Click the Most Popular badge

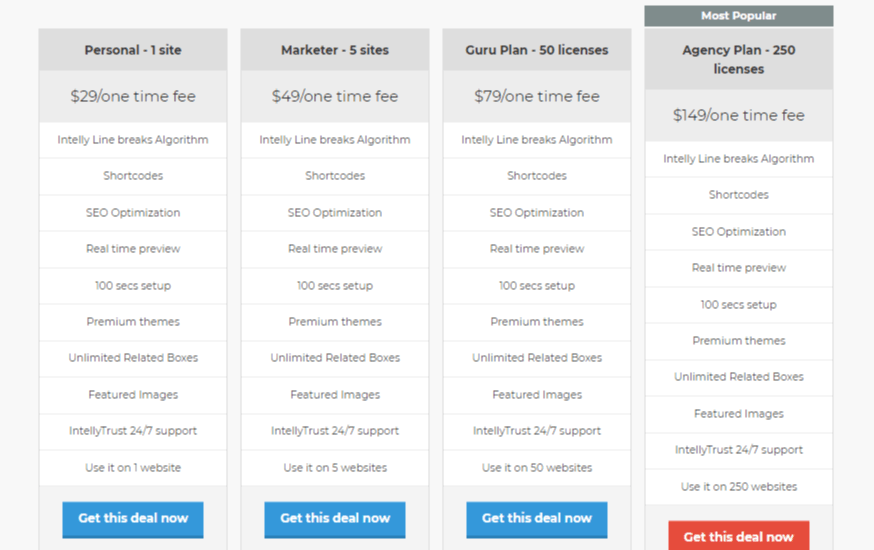click(x=739, y=16)
